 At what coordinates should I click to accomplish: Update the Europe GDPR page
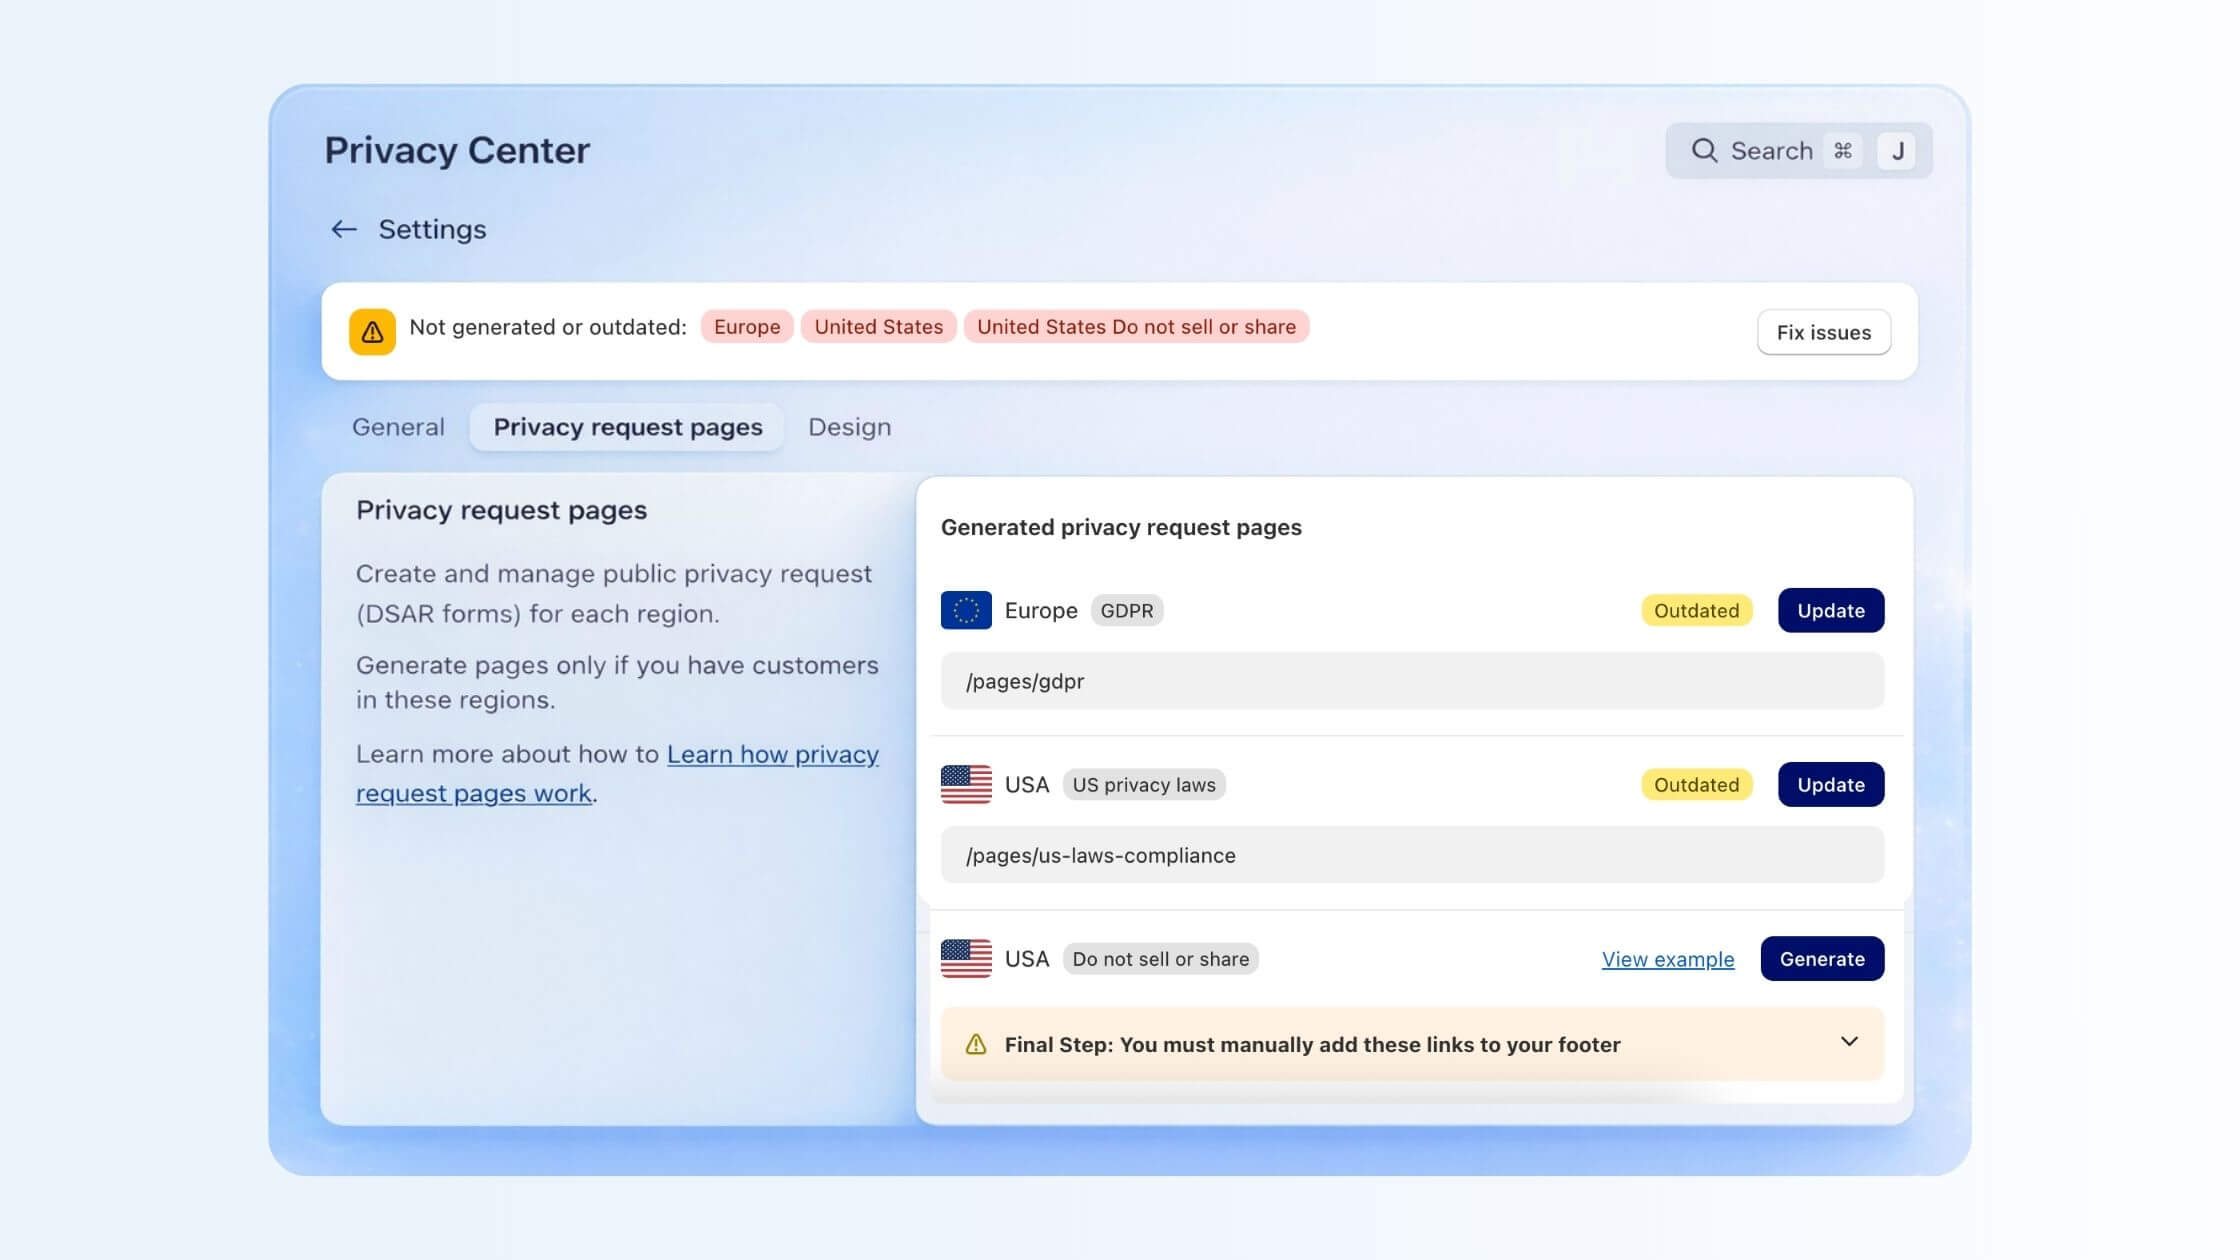(1830, 610)
